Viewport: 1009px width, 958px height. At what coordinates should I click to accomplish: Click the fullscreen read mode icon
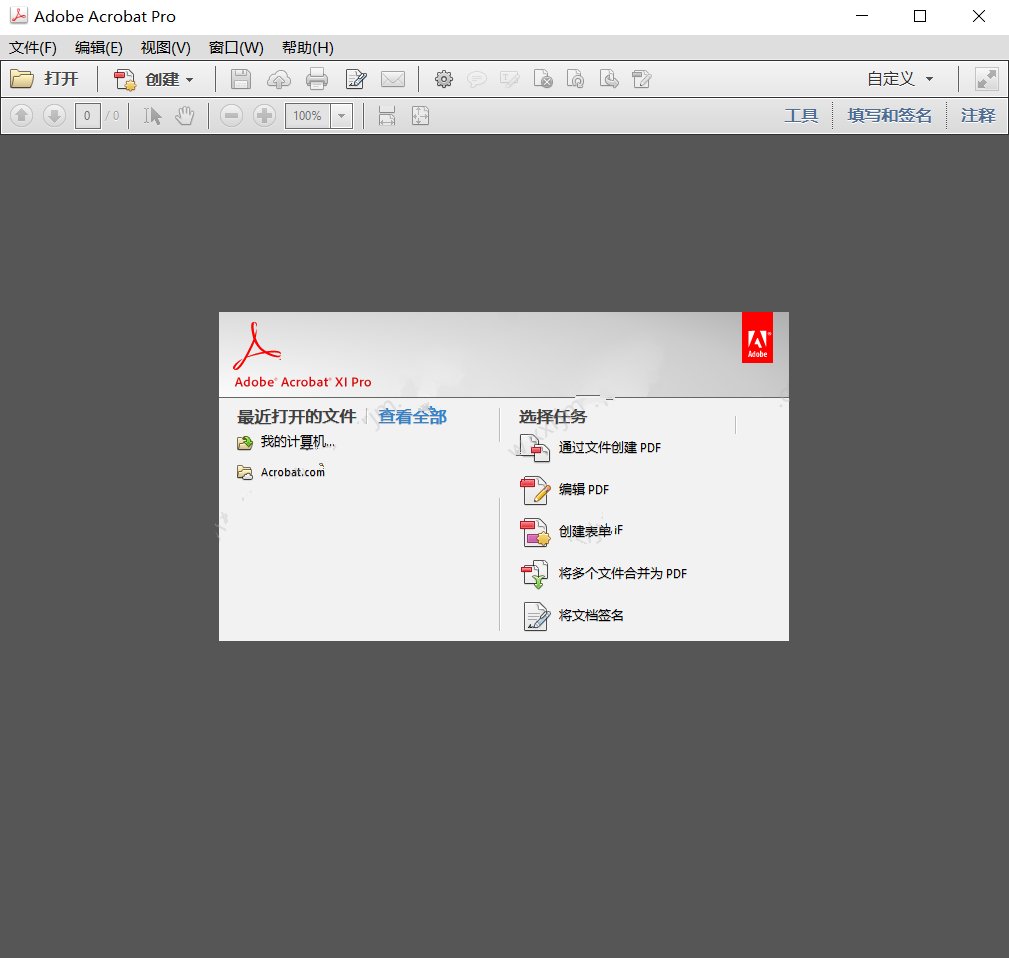point(986,79)
